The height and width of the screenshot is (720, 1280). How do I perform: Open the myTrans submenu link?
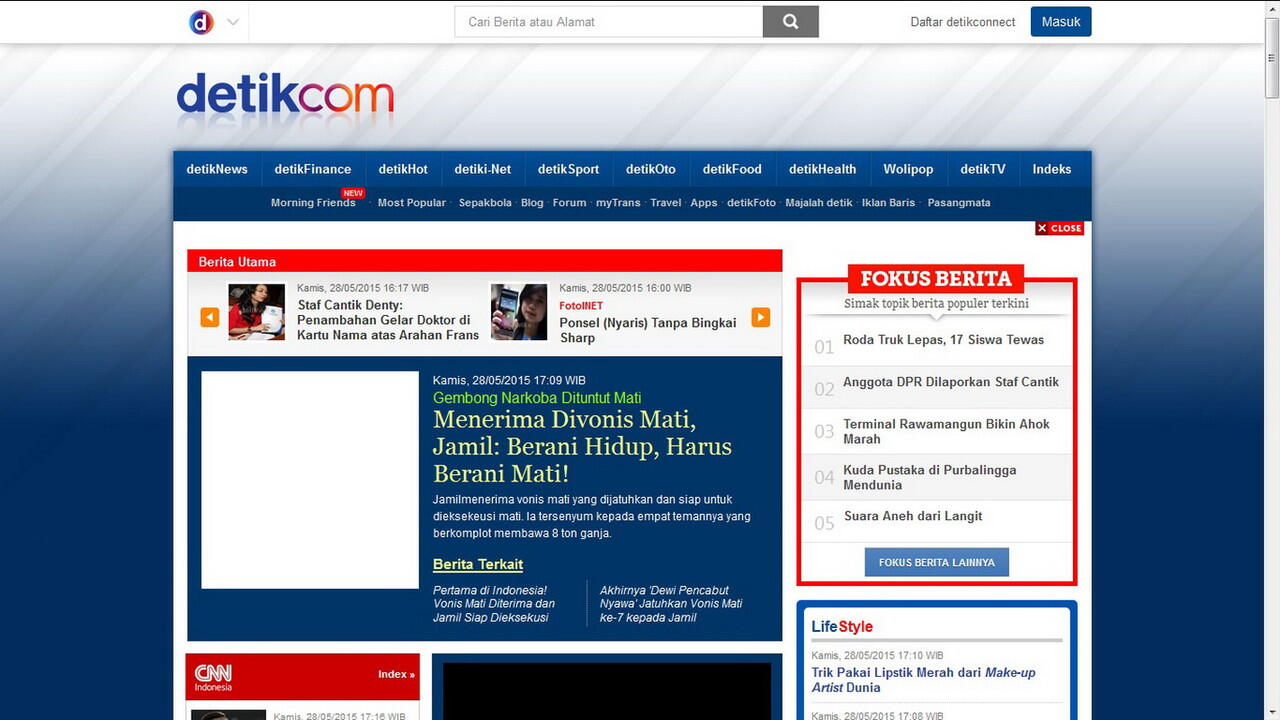point(618,203)
